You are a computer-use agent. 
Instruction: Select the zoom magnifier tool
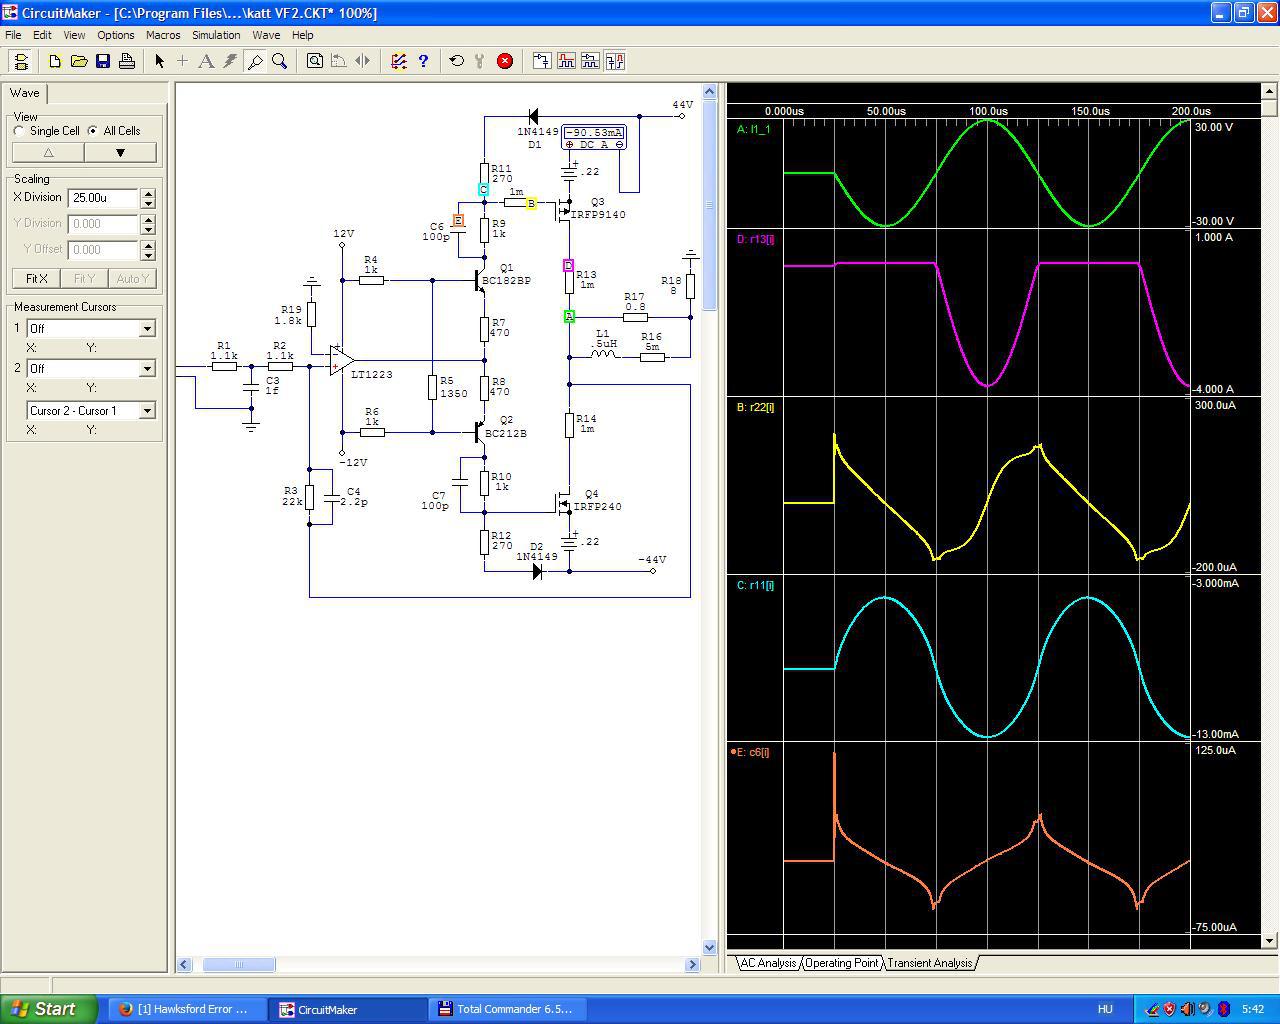[280, 61]
